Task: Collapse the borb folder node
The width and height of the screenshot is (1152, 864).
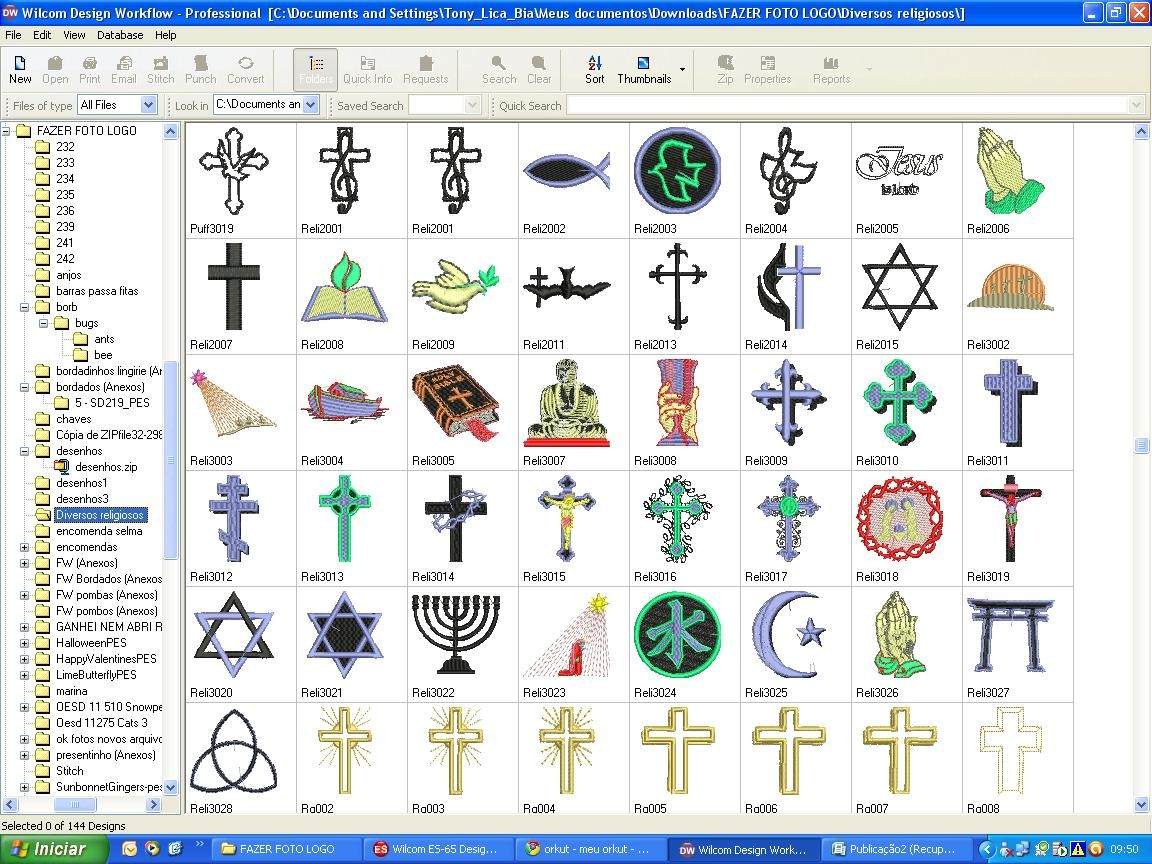Action: click(x=24, y=307)
